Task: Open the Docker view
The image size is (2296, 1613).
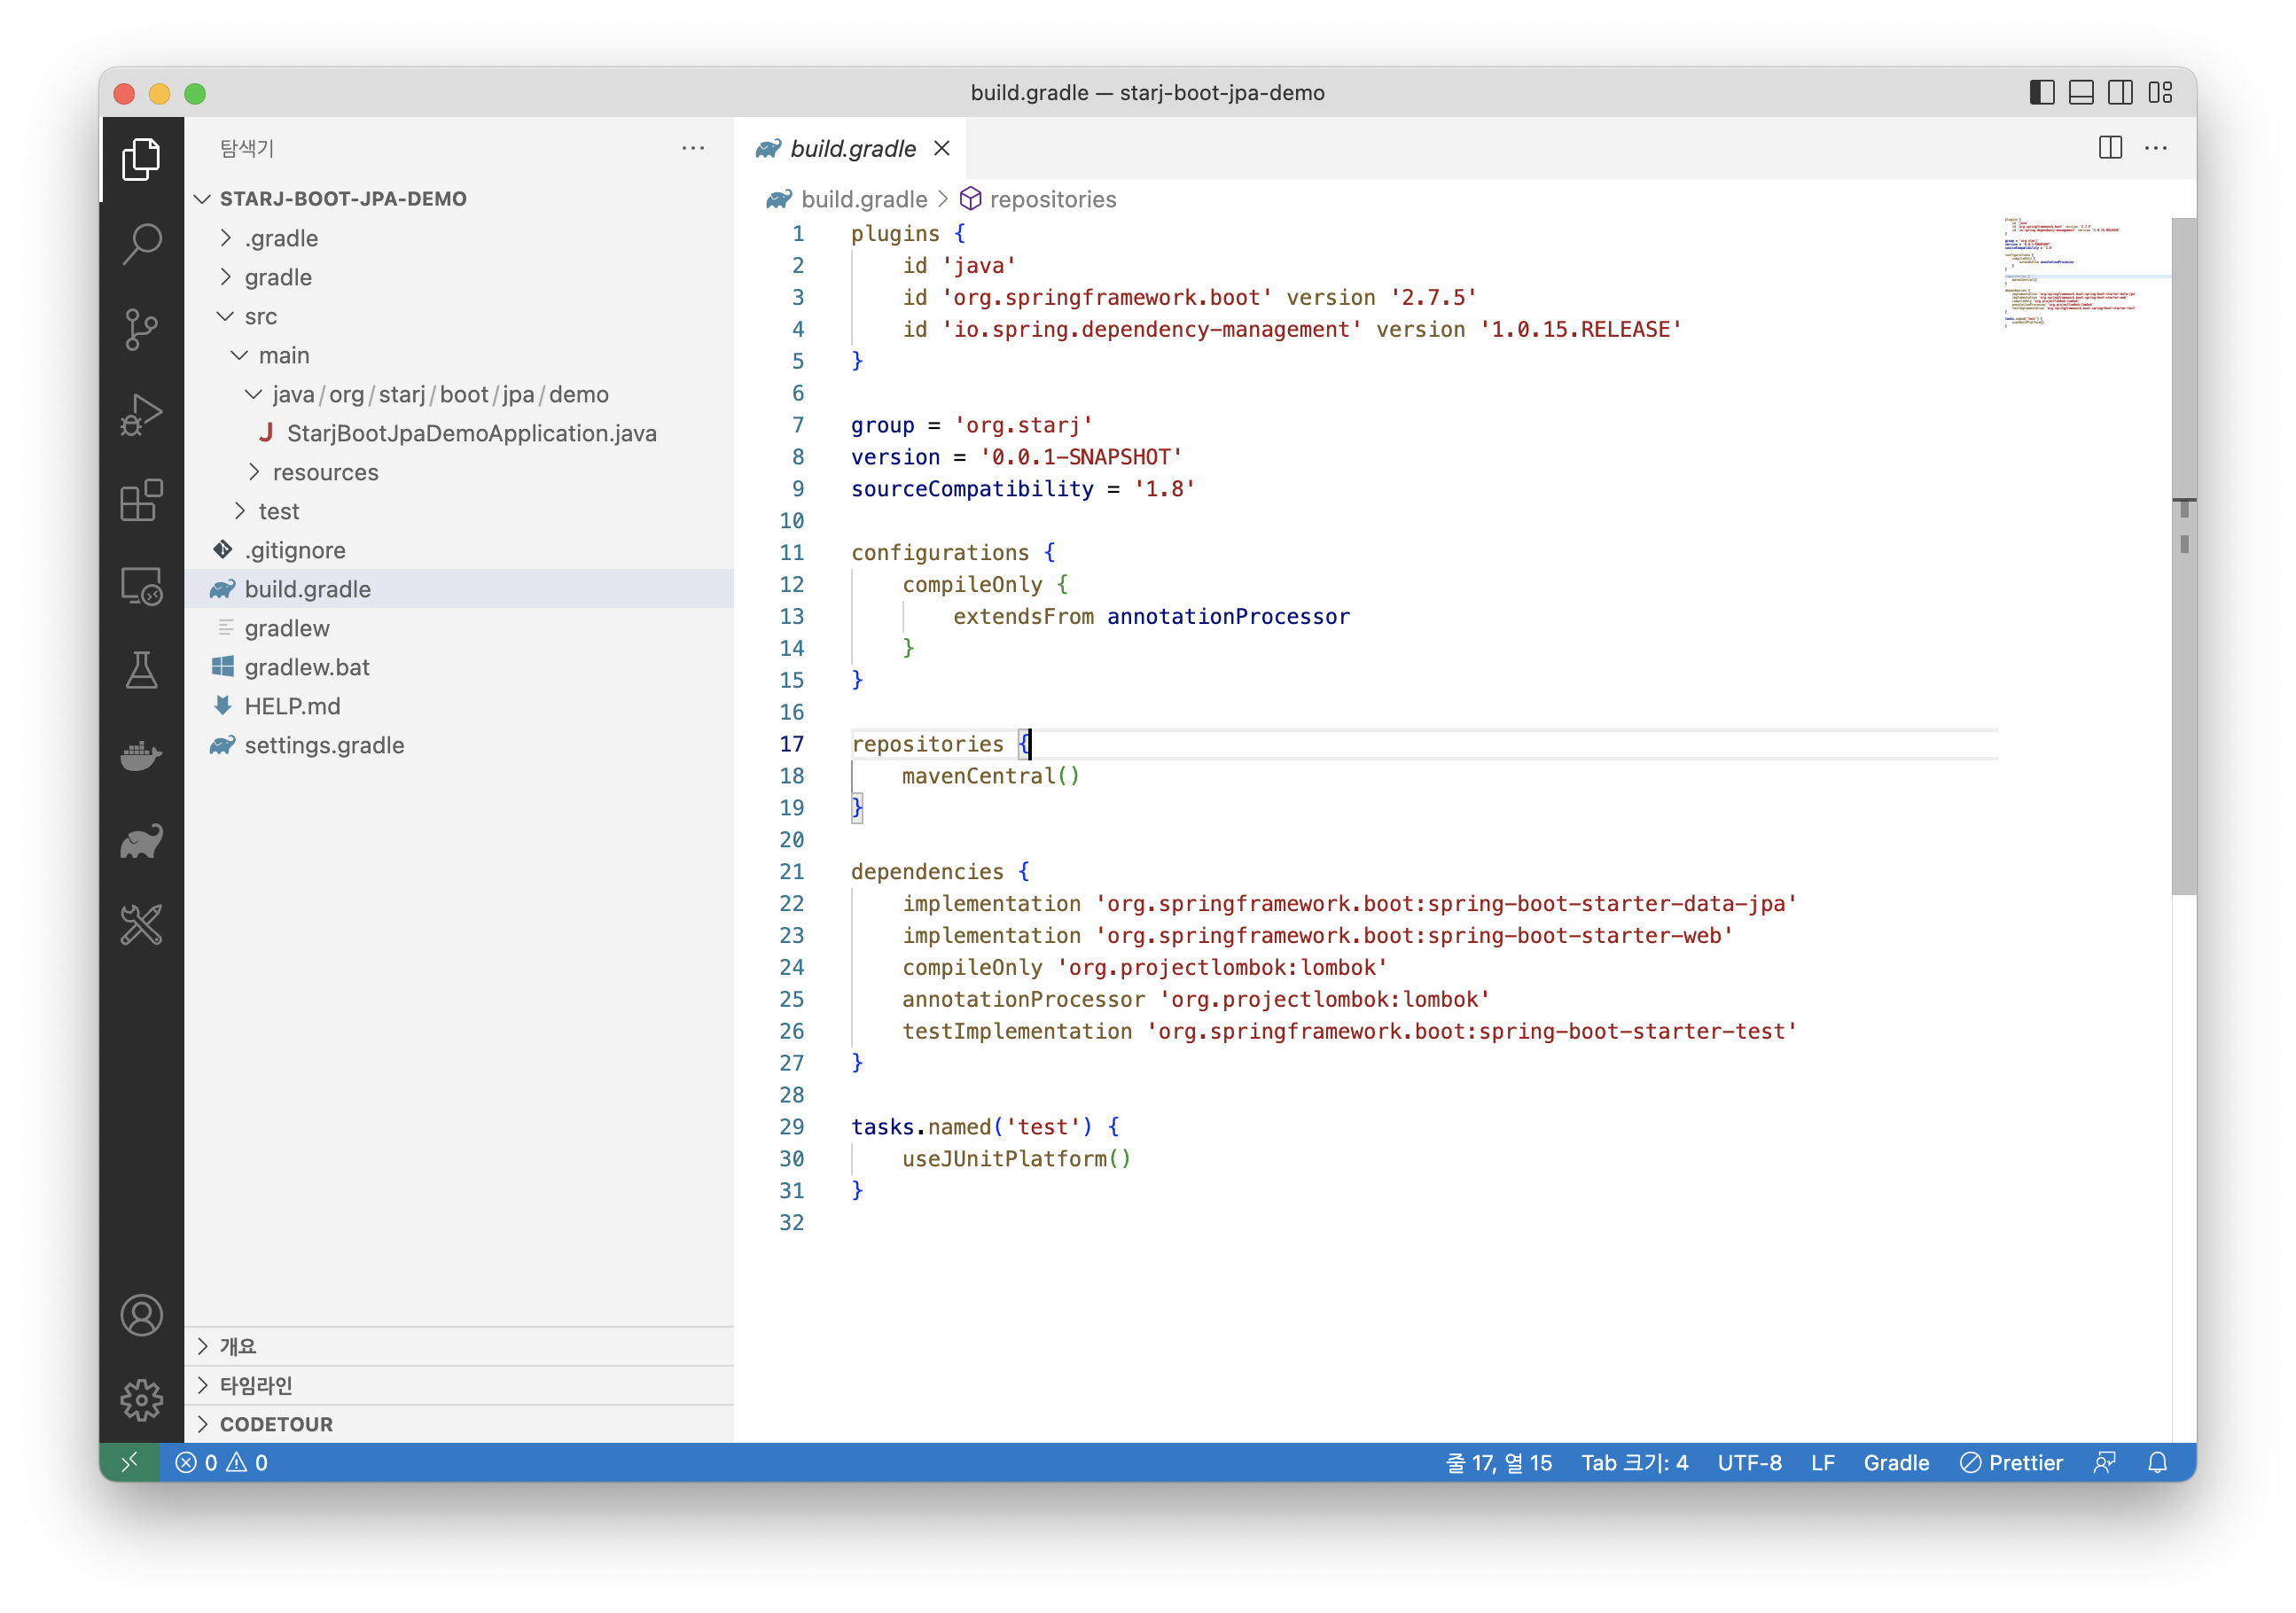Action: [141, 755]
